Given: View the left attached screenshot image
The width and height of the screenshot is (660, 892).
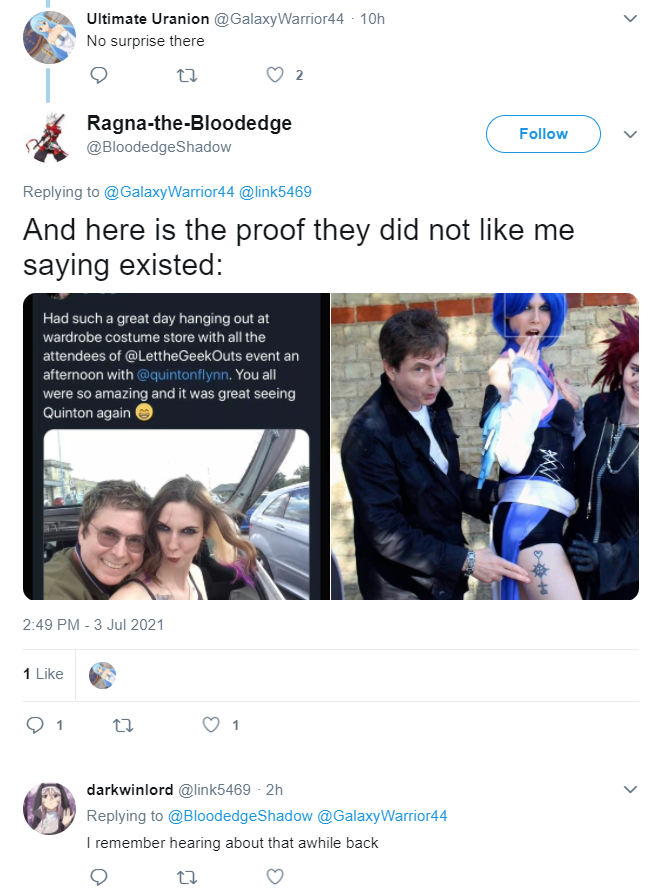Looking at the screenshot, I should (x=176, y=447).
